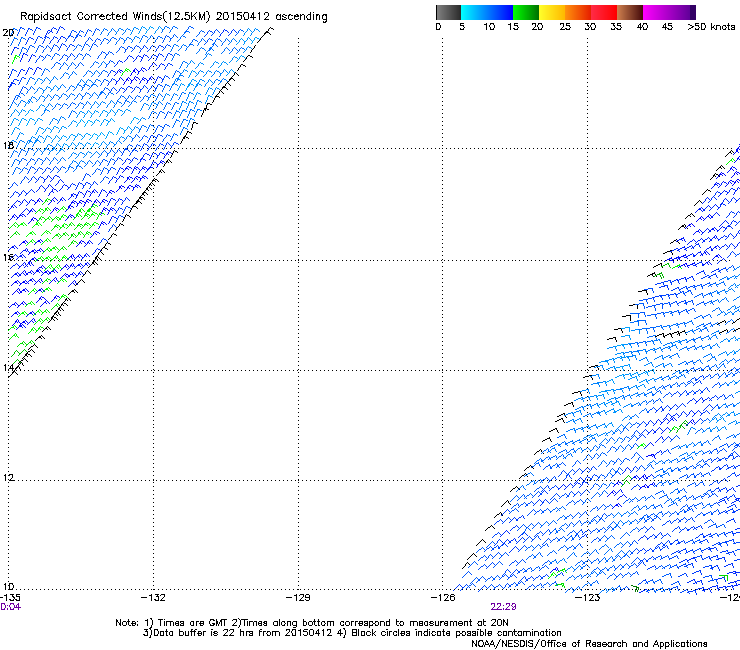
Task: Click the NOAA/NESDIS credit line
Action: tap(589, 644)
